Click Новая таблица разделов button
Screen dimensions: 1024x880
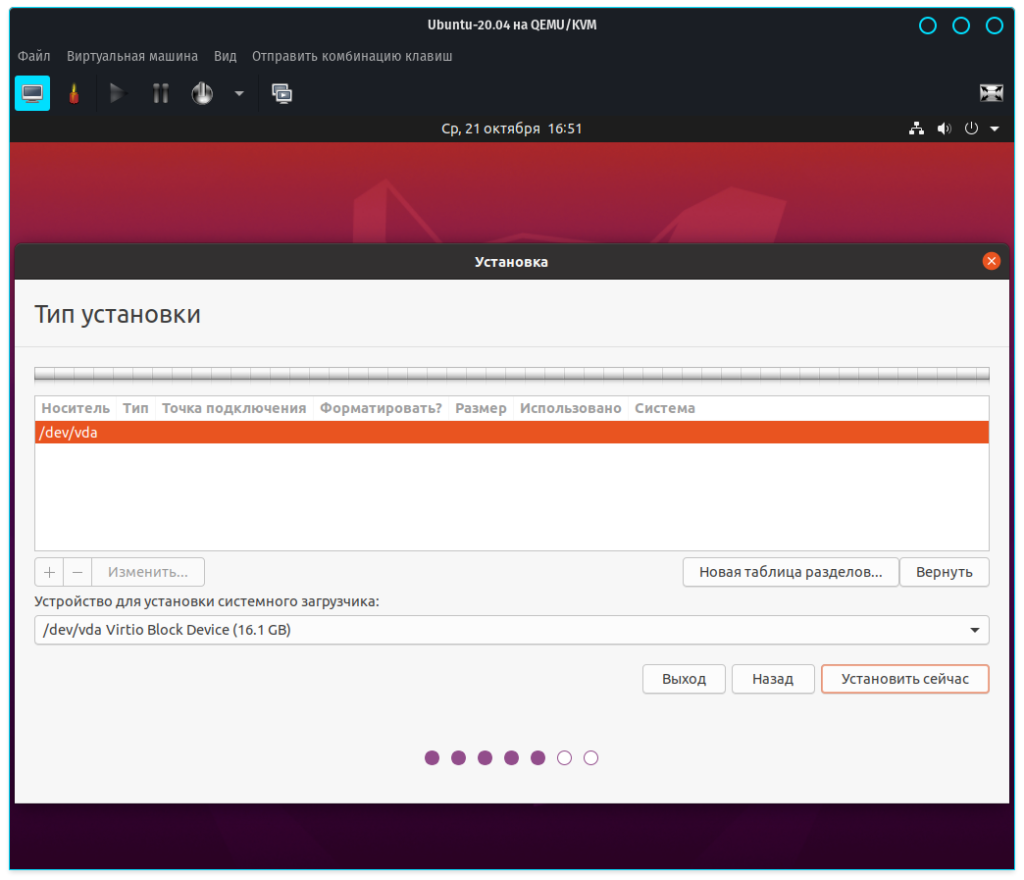790,572
